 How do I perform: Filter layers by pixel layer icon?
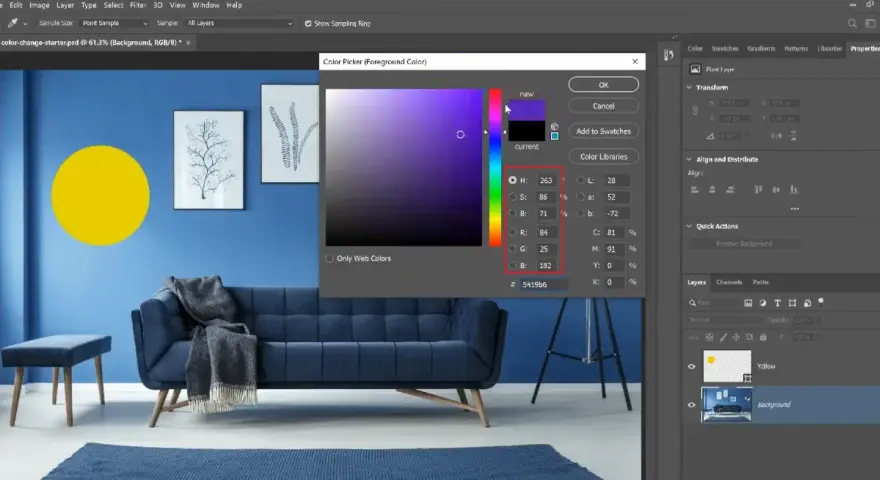748,303
